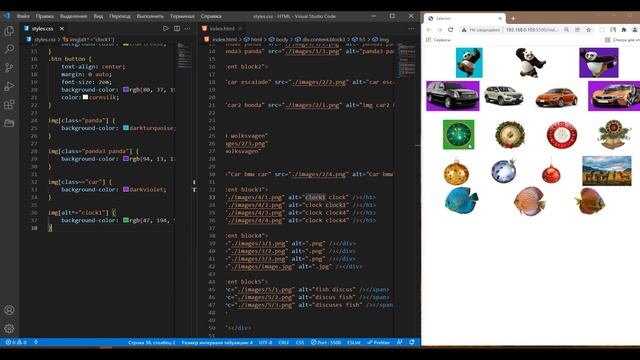Click the folder icon in activity bar

[x=9, y=123]
